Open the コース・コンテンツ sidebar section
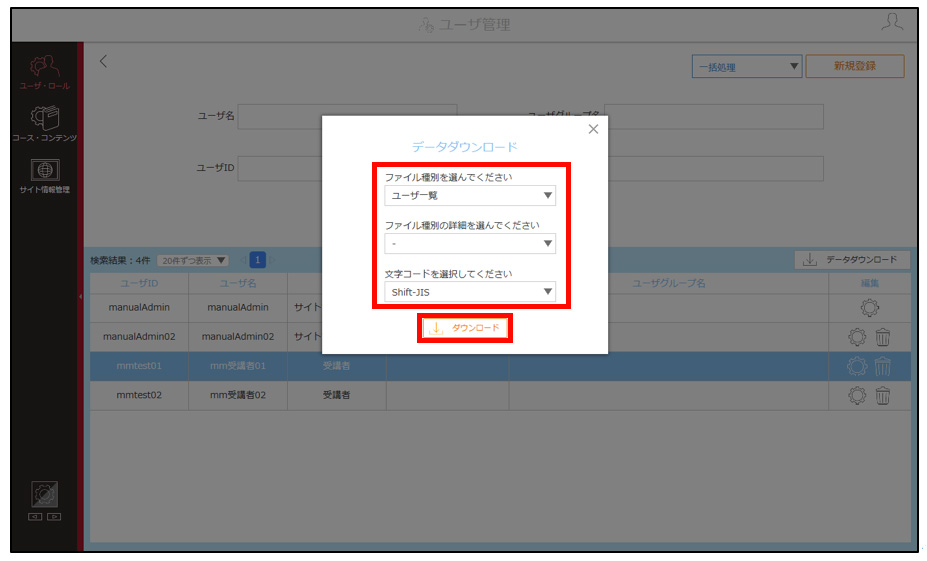 pos(44,124)
